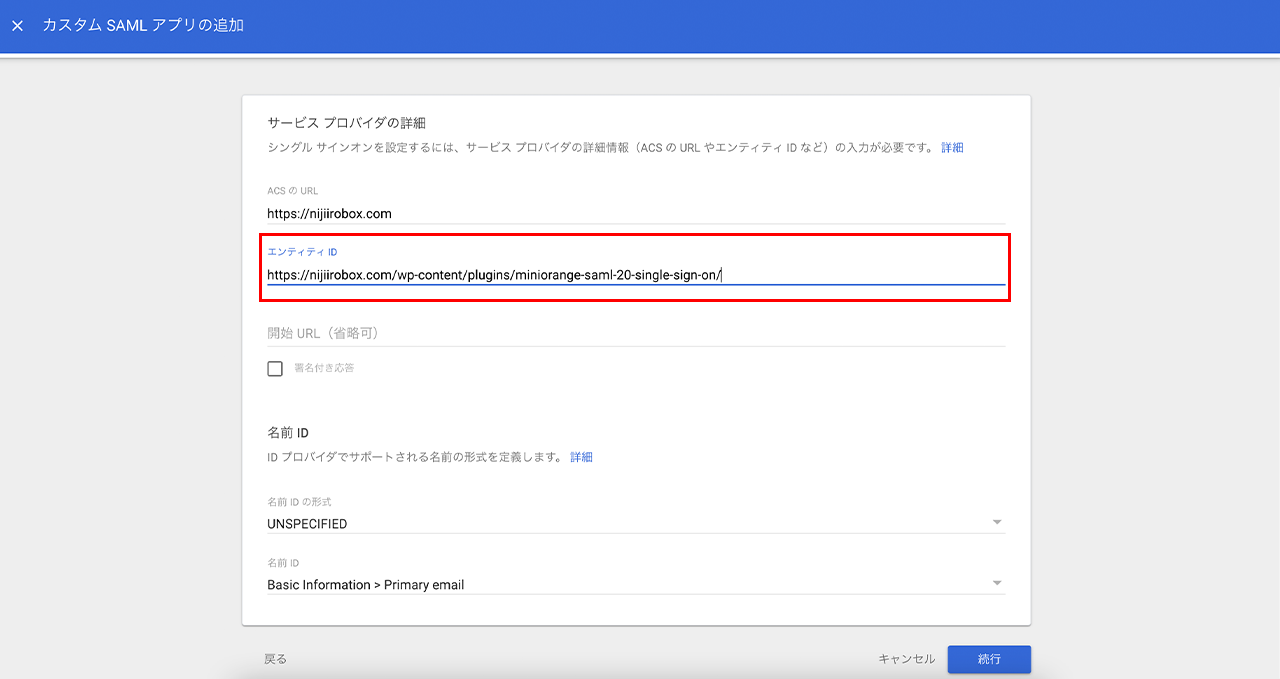Click the 名前 ID section heading
The image size is (1280, 679).
[288, 433]
